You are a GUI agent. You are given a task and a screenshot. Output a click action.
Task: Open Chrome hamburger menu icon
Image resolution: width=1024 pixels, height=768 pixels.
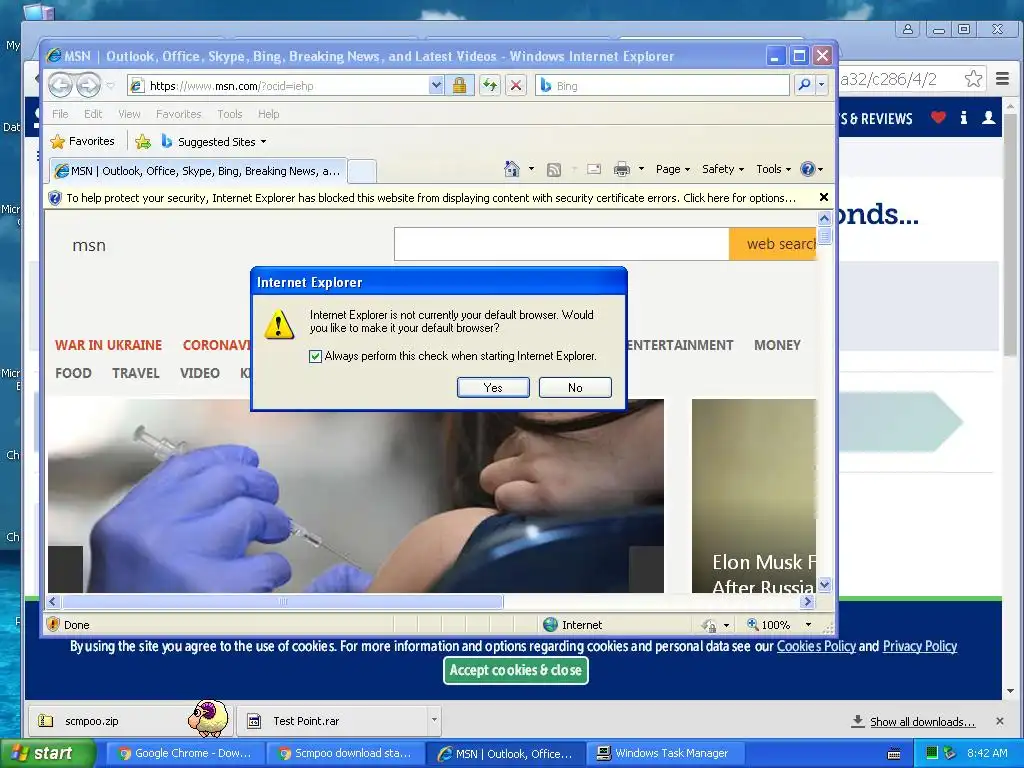click(x=1002, y=79)
